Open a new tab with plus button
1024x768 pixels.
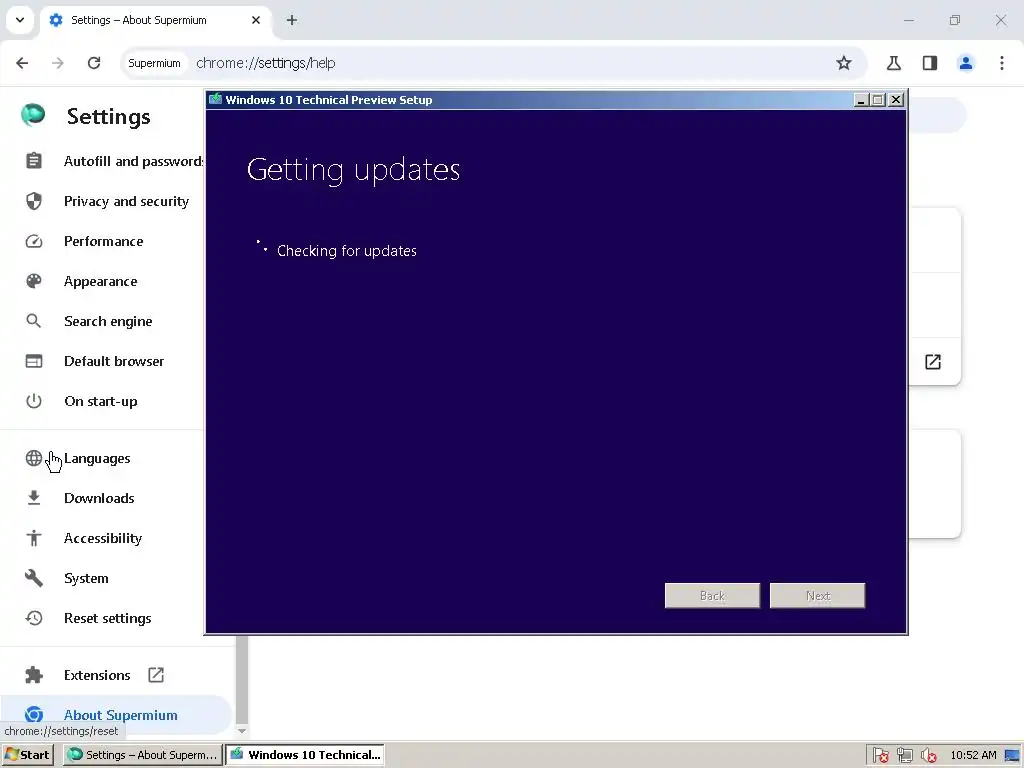pyautogui.click(x=292, y=20)
